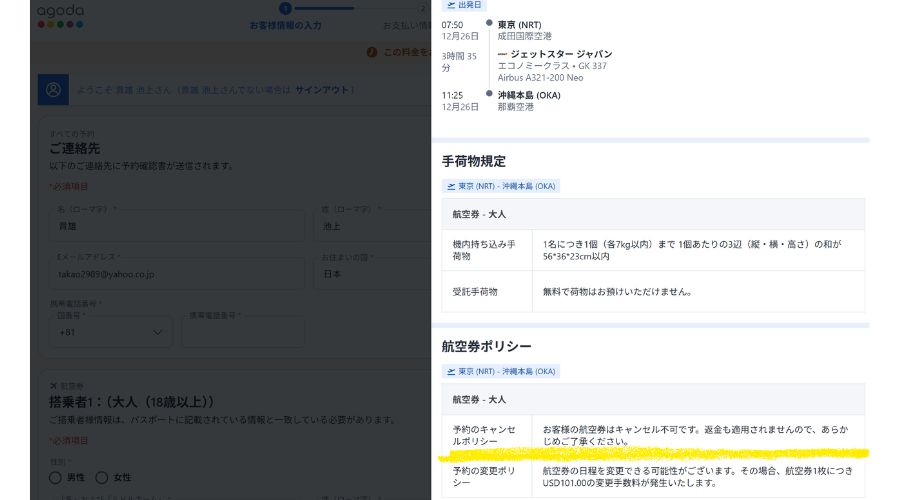This screenshot has width=900, height=500.
Task: Click the ジェットスター ジャパン airline name
Action: click(561, 54)
